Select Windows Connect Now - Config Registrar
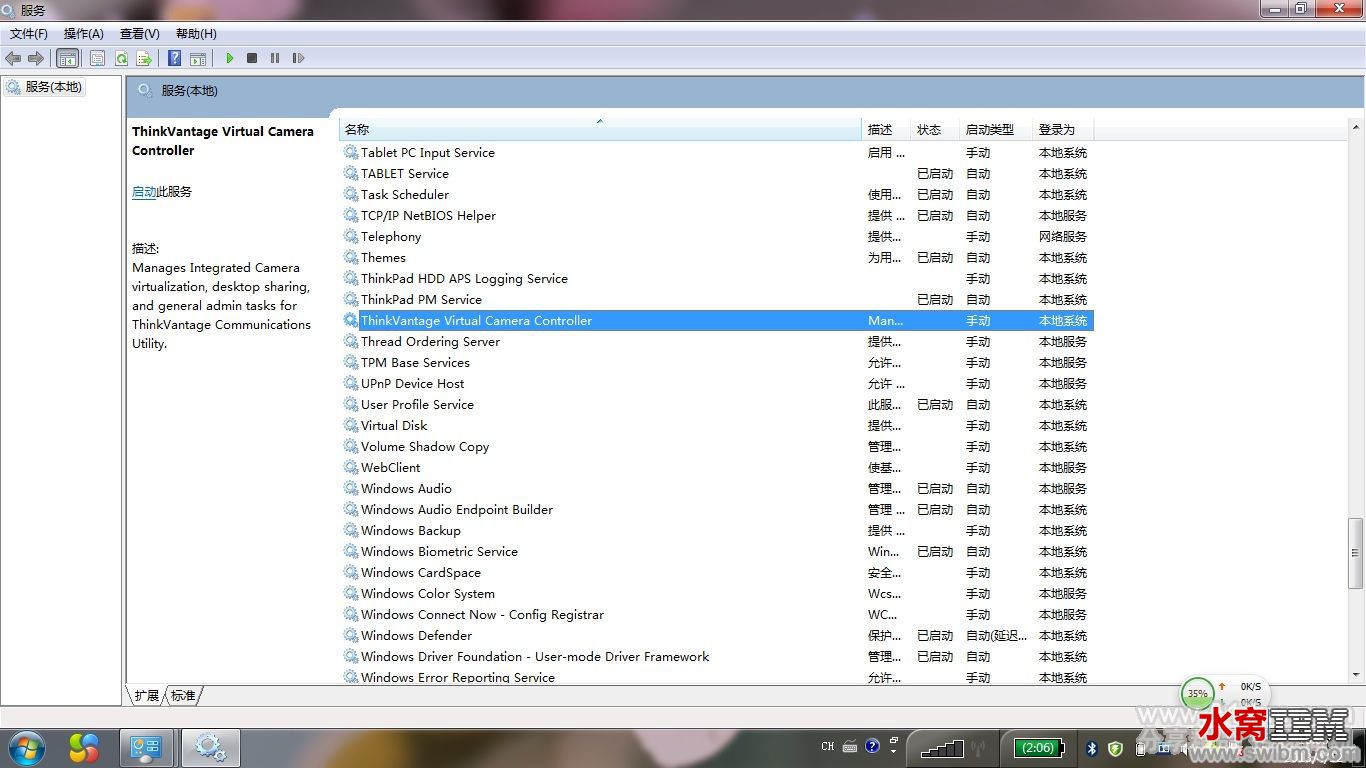This screenshot has width=1366, height=768. [x=717, y=615]
